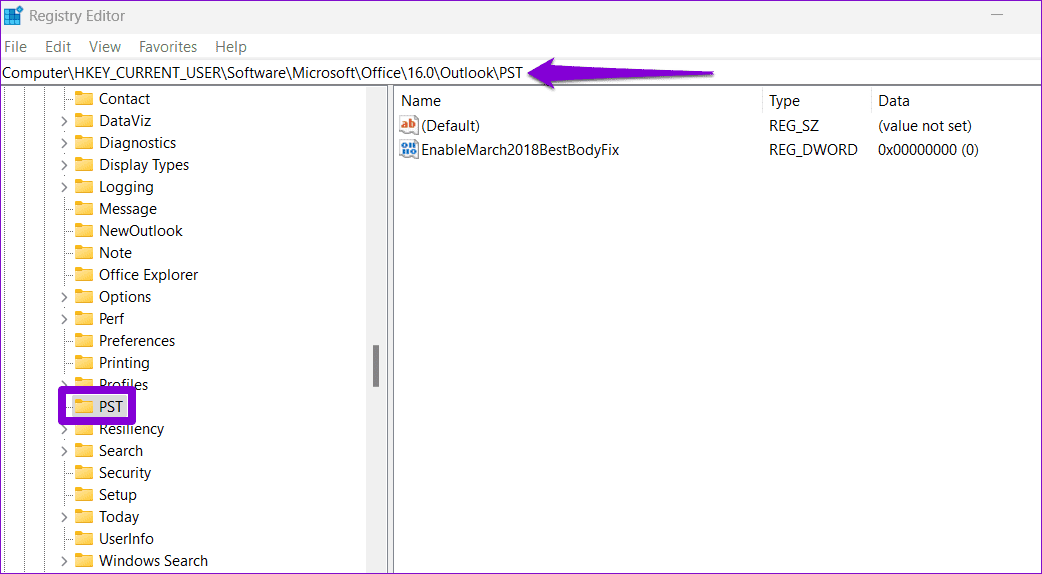Select the Diagnostics folder icon
Screen dimensions: 1042x574
tap(84, 143)
